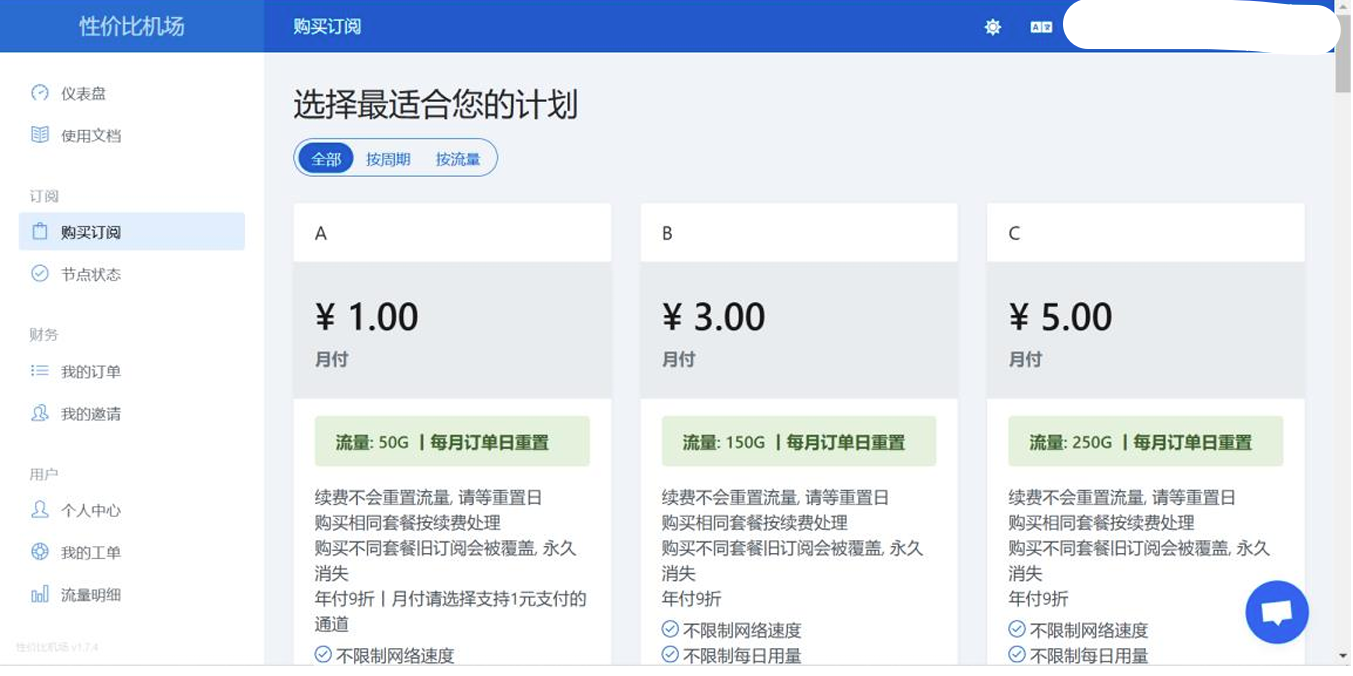Open the language switch icon in header
This screenshot has width=1353, height=676.
(x=1041, y=27)
